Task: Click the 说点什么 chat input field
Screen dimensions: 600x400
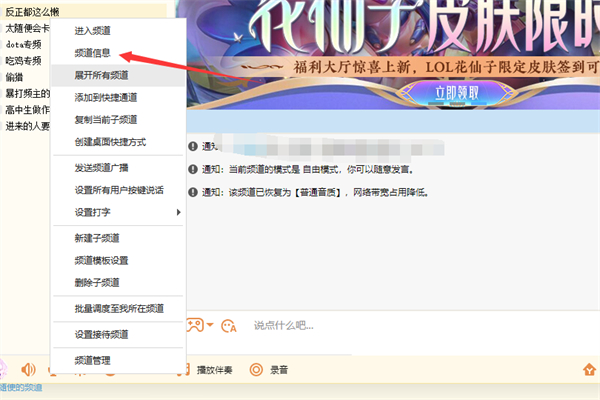Action: tap(400, 325)
